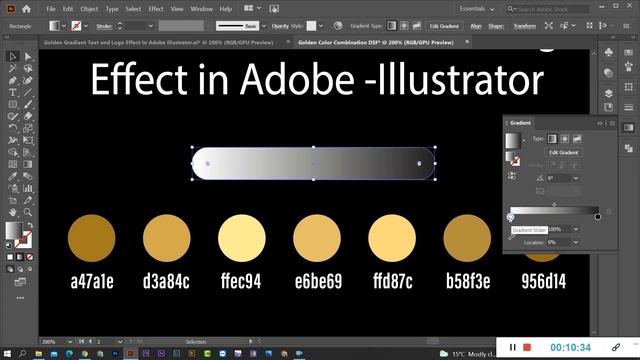Expand the fill color dropdown in control bar
This screenshot has width=640, height=360.
64,26
